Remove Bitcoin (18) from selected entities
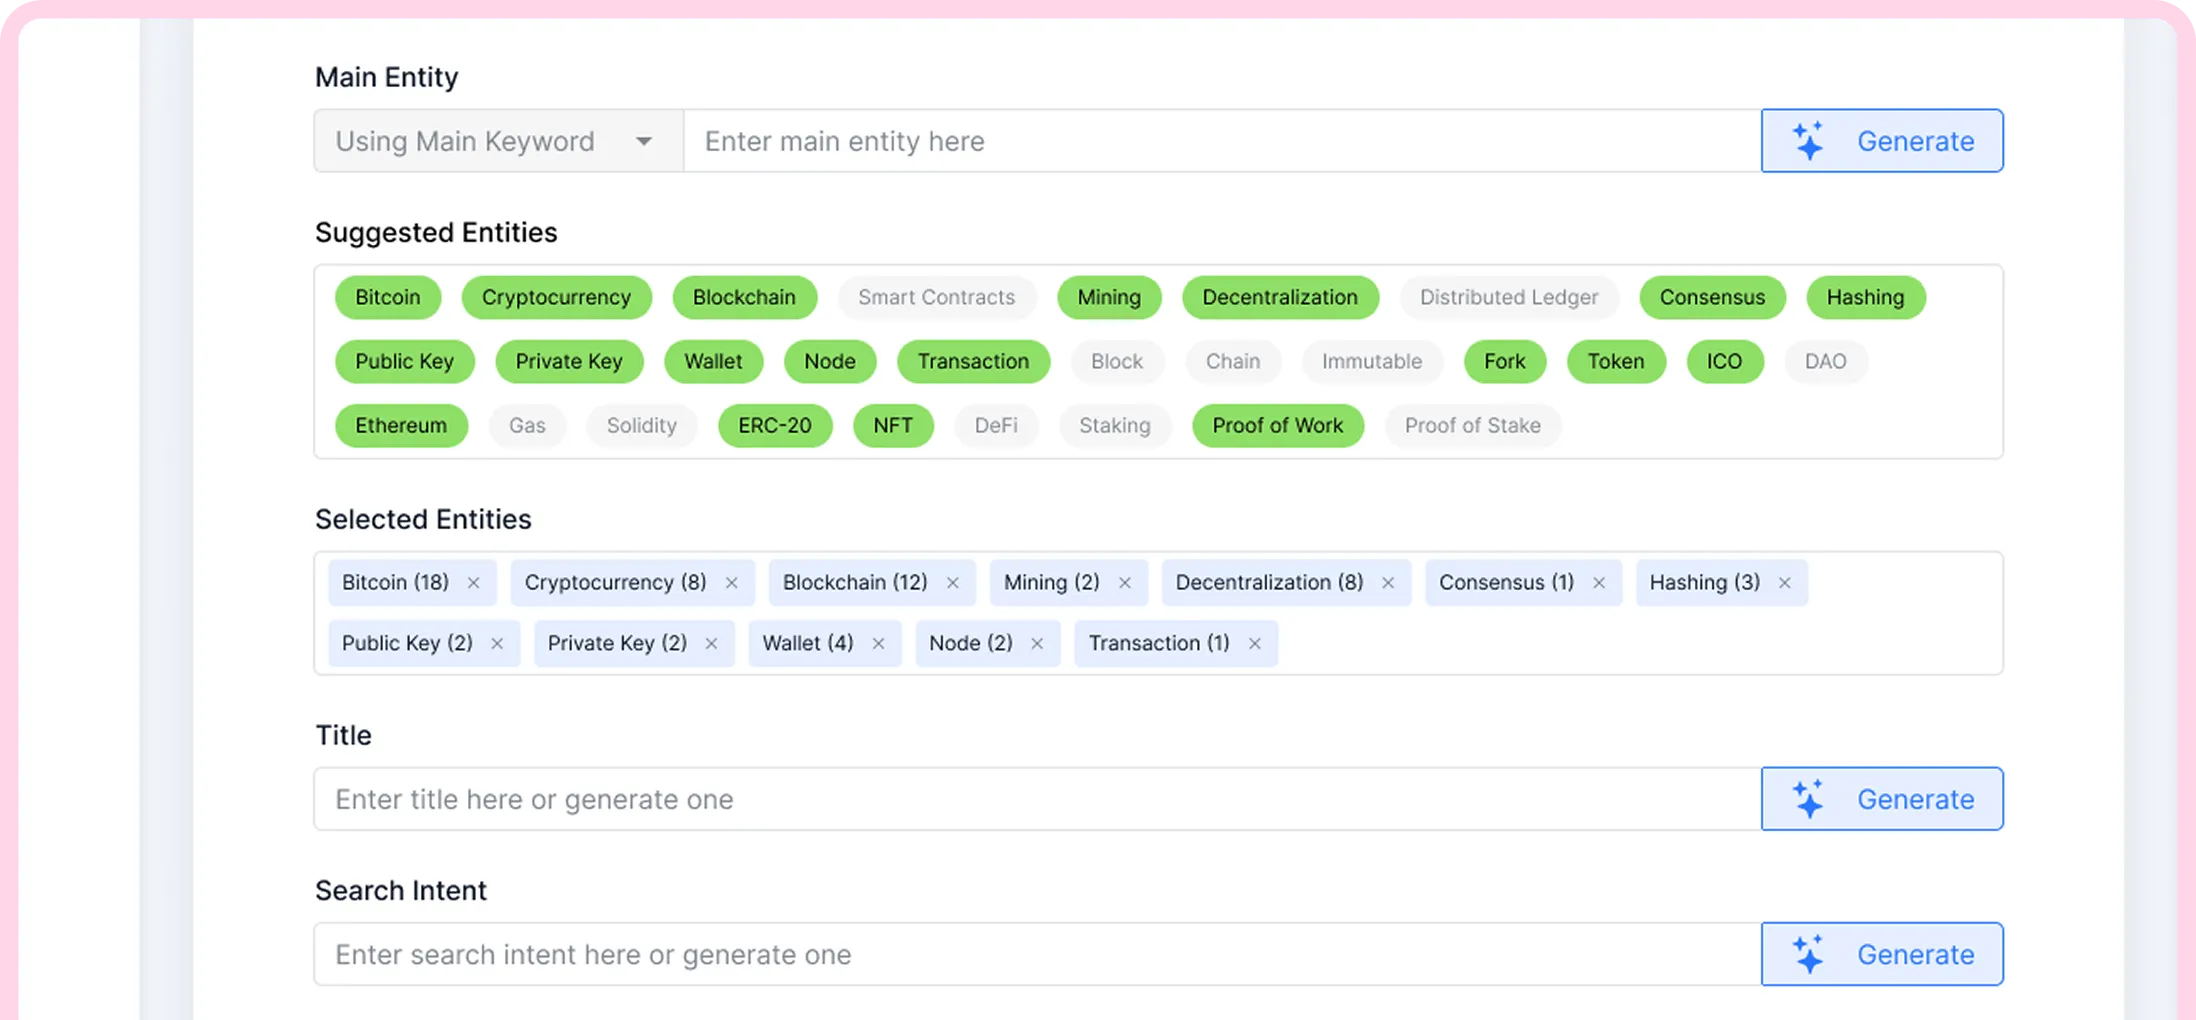The image size is (2196, 1020). (474, 583)
